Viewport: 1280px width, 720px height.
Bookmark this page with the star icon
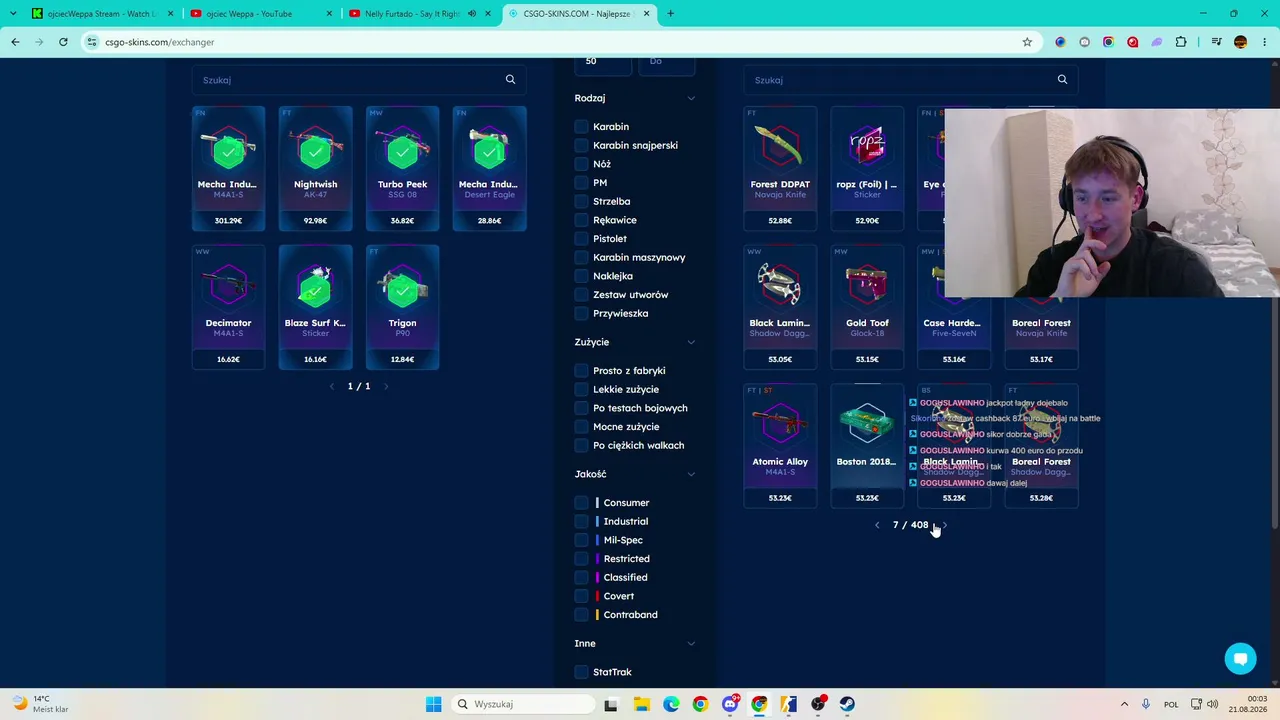(1027, 42)
